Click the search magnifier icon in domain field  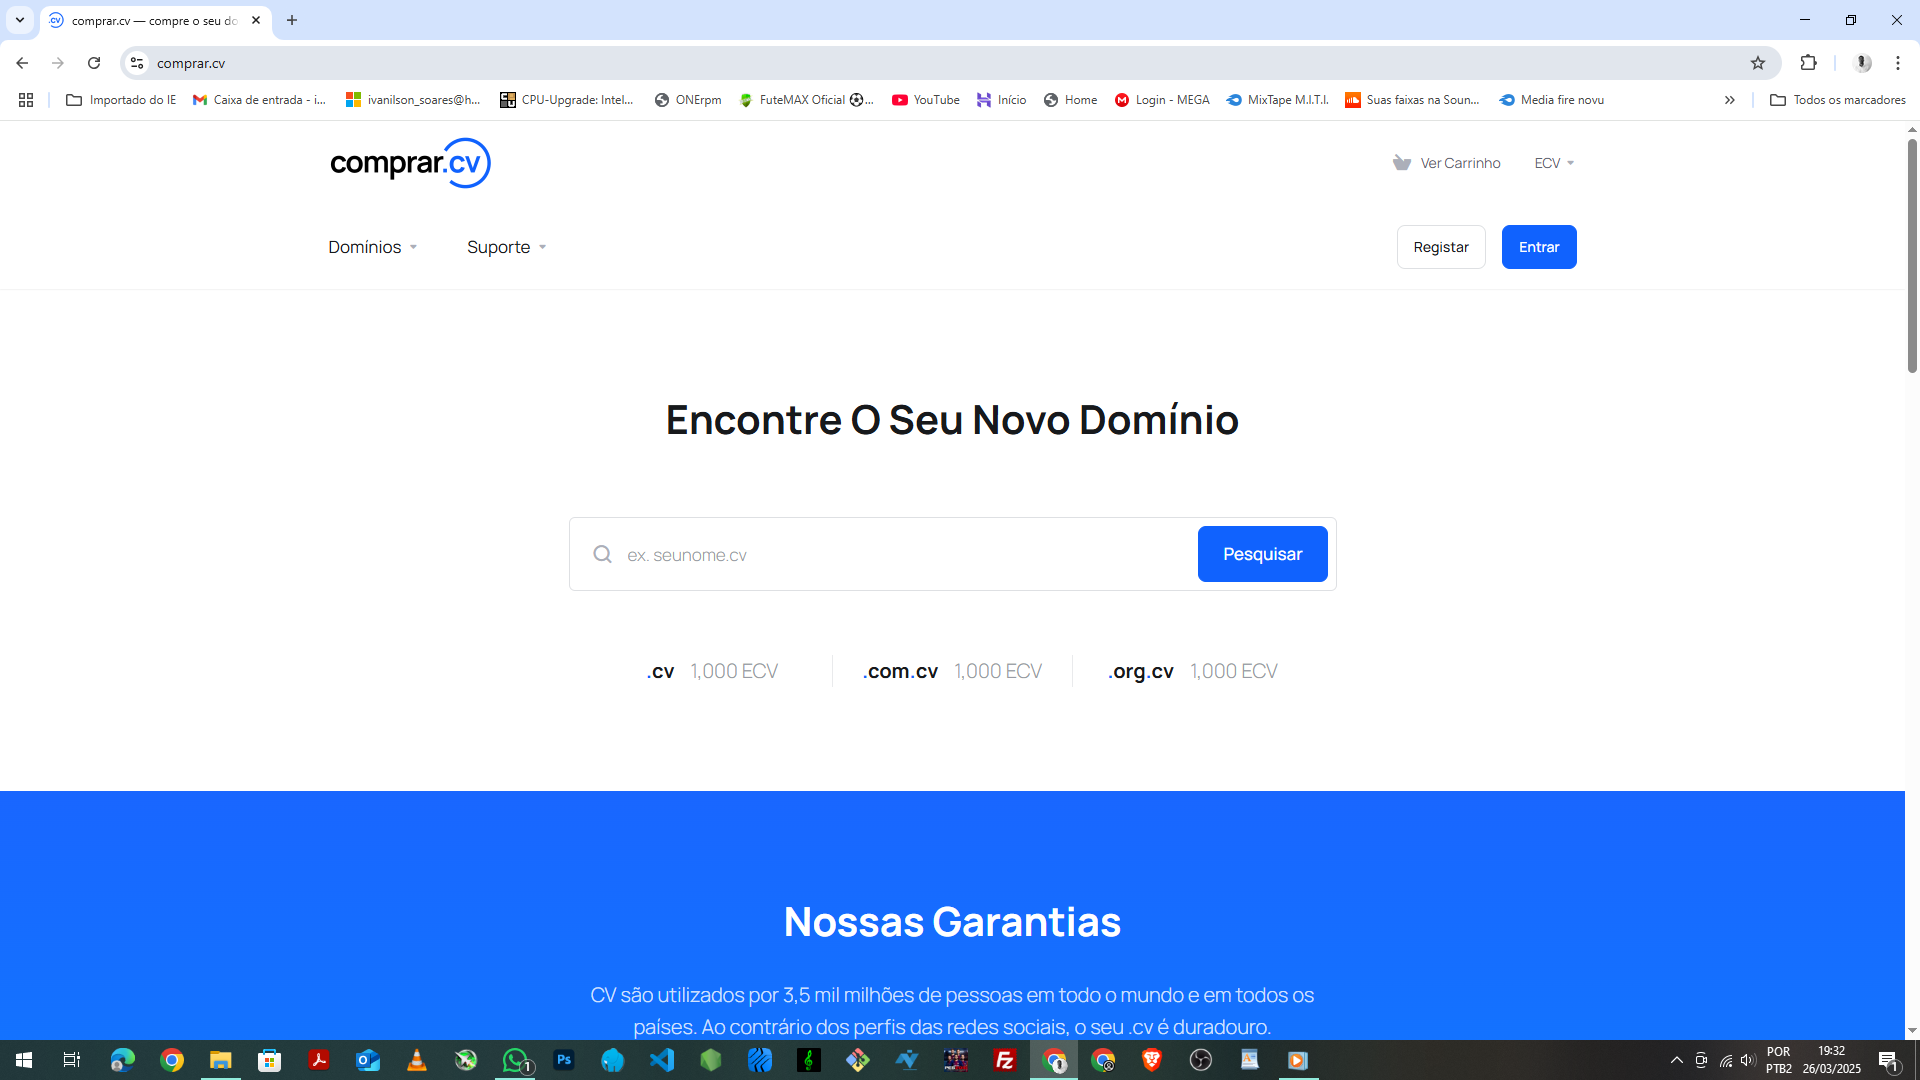602,554
